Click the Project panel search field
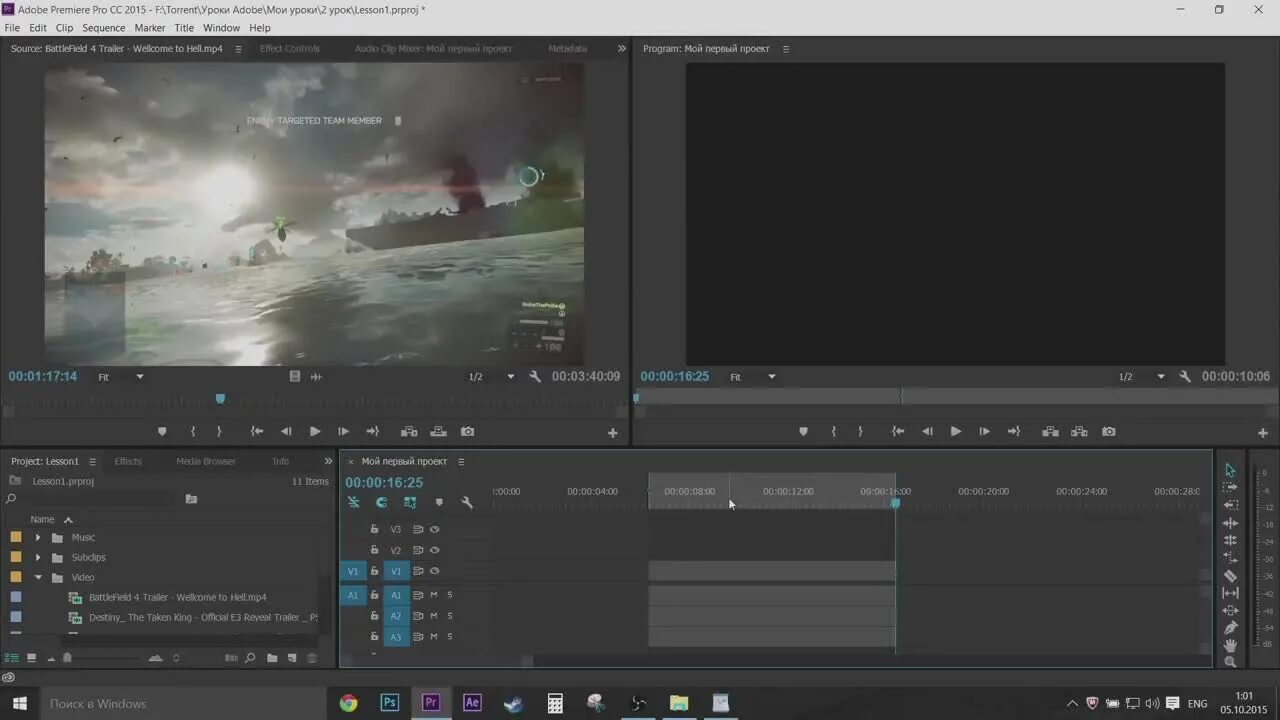The height and width of the screenshot is (720, 1280). point(92,498)
